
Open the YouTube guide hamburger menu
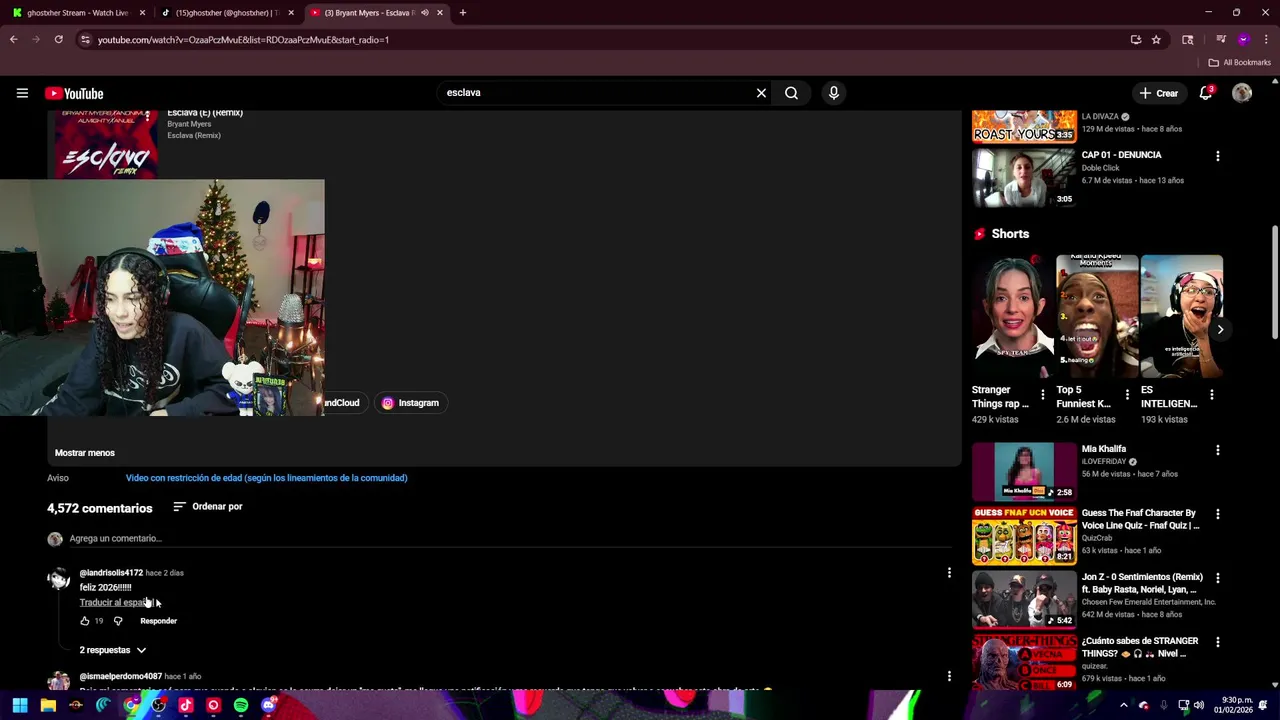click(x=22, y=93)
